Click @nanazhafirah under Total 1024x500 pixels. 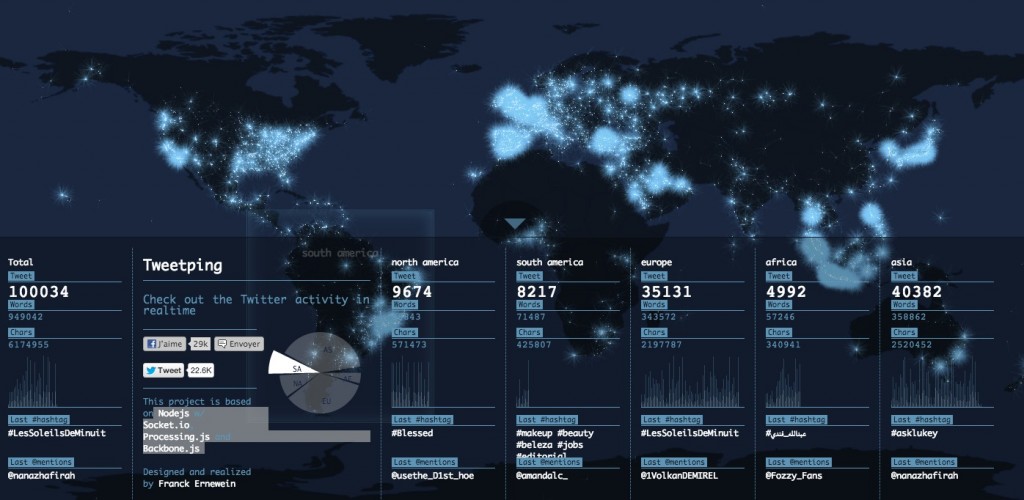(x=41, y=476)
